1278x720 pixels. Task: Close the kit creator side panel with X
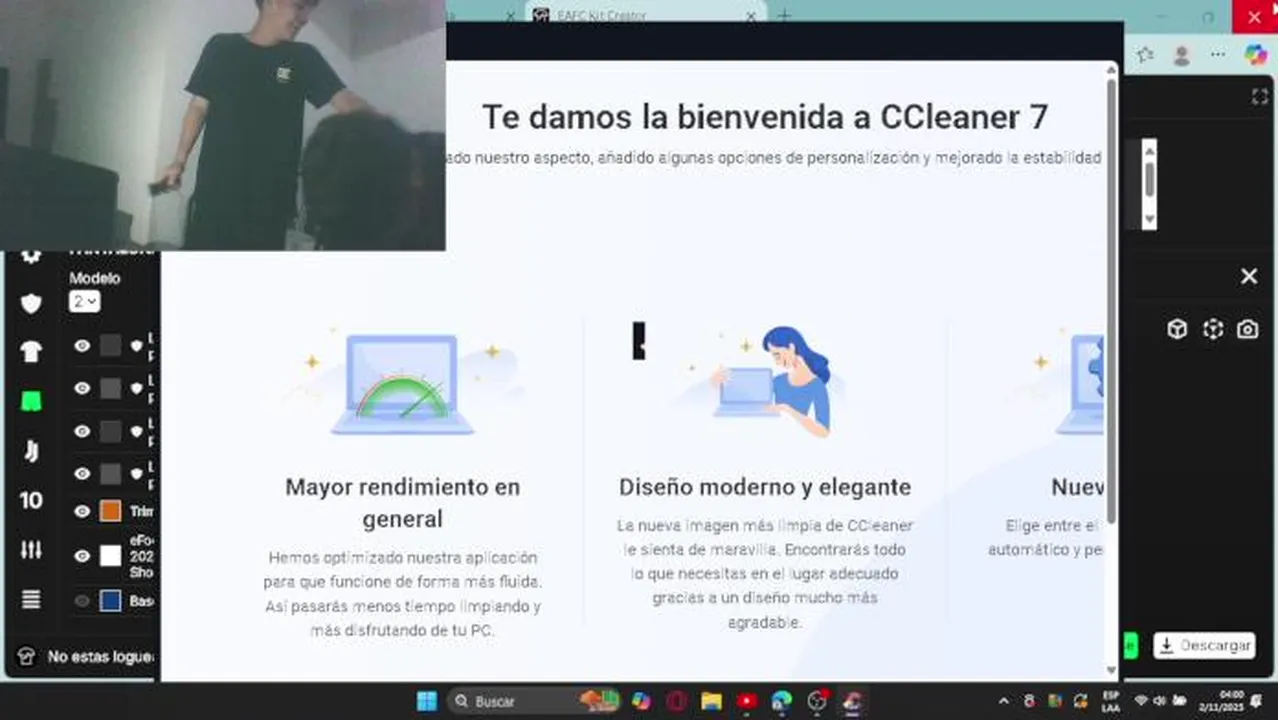pos(1249,276)
